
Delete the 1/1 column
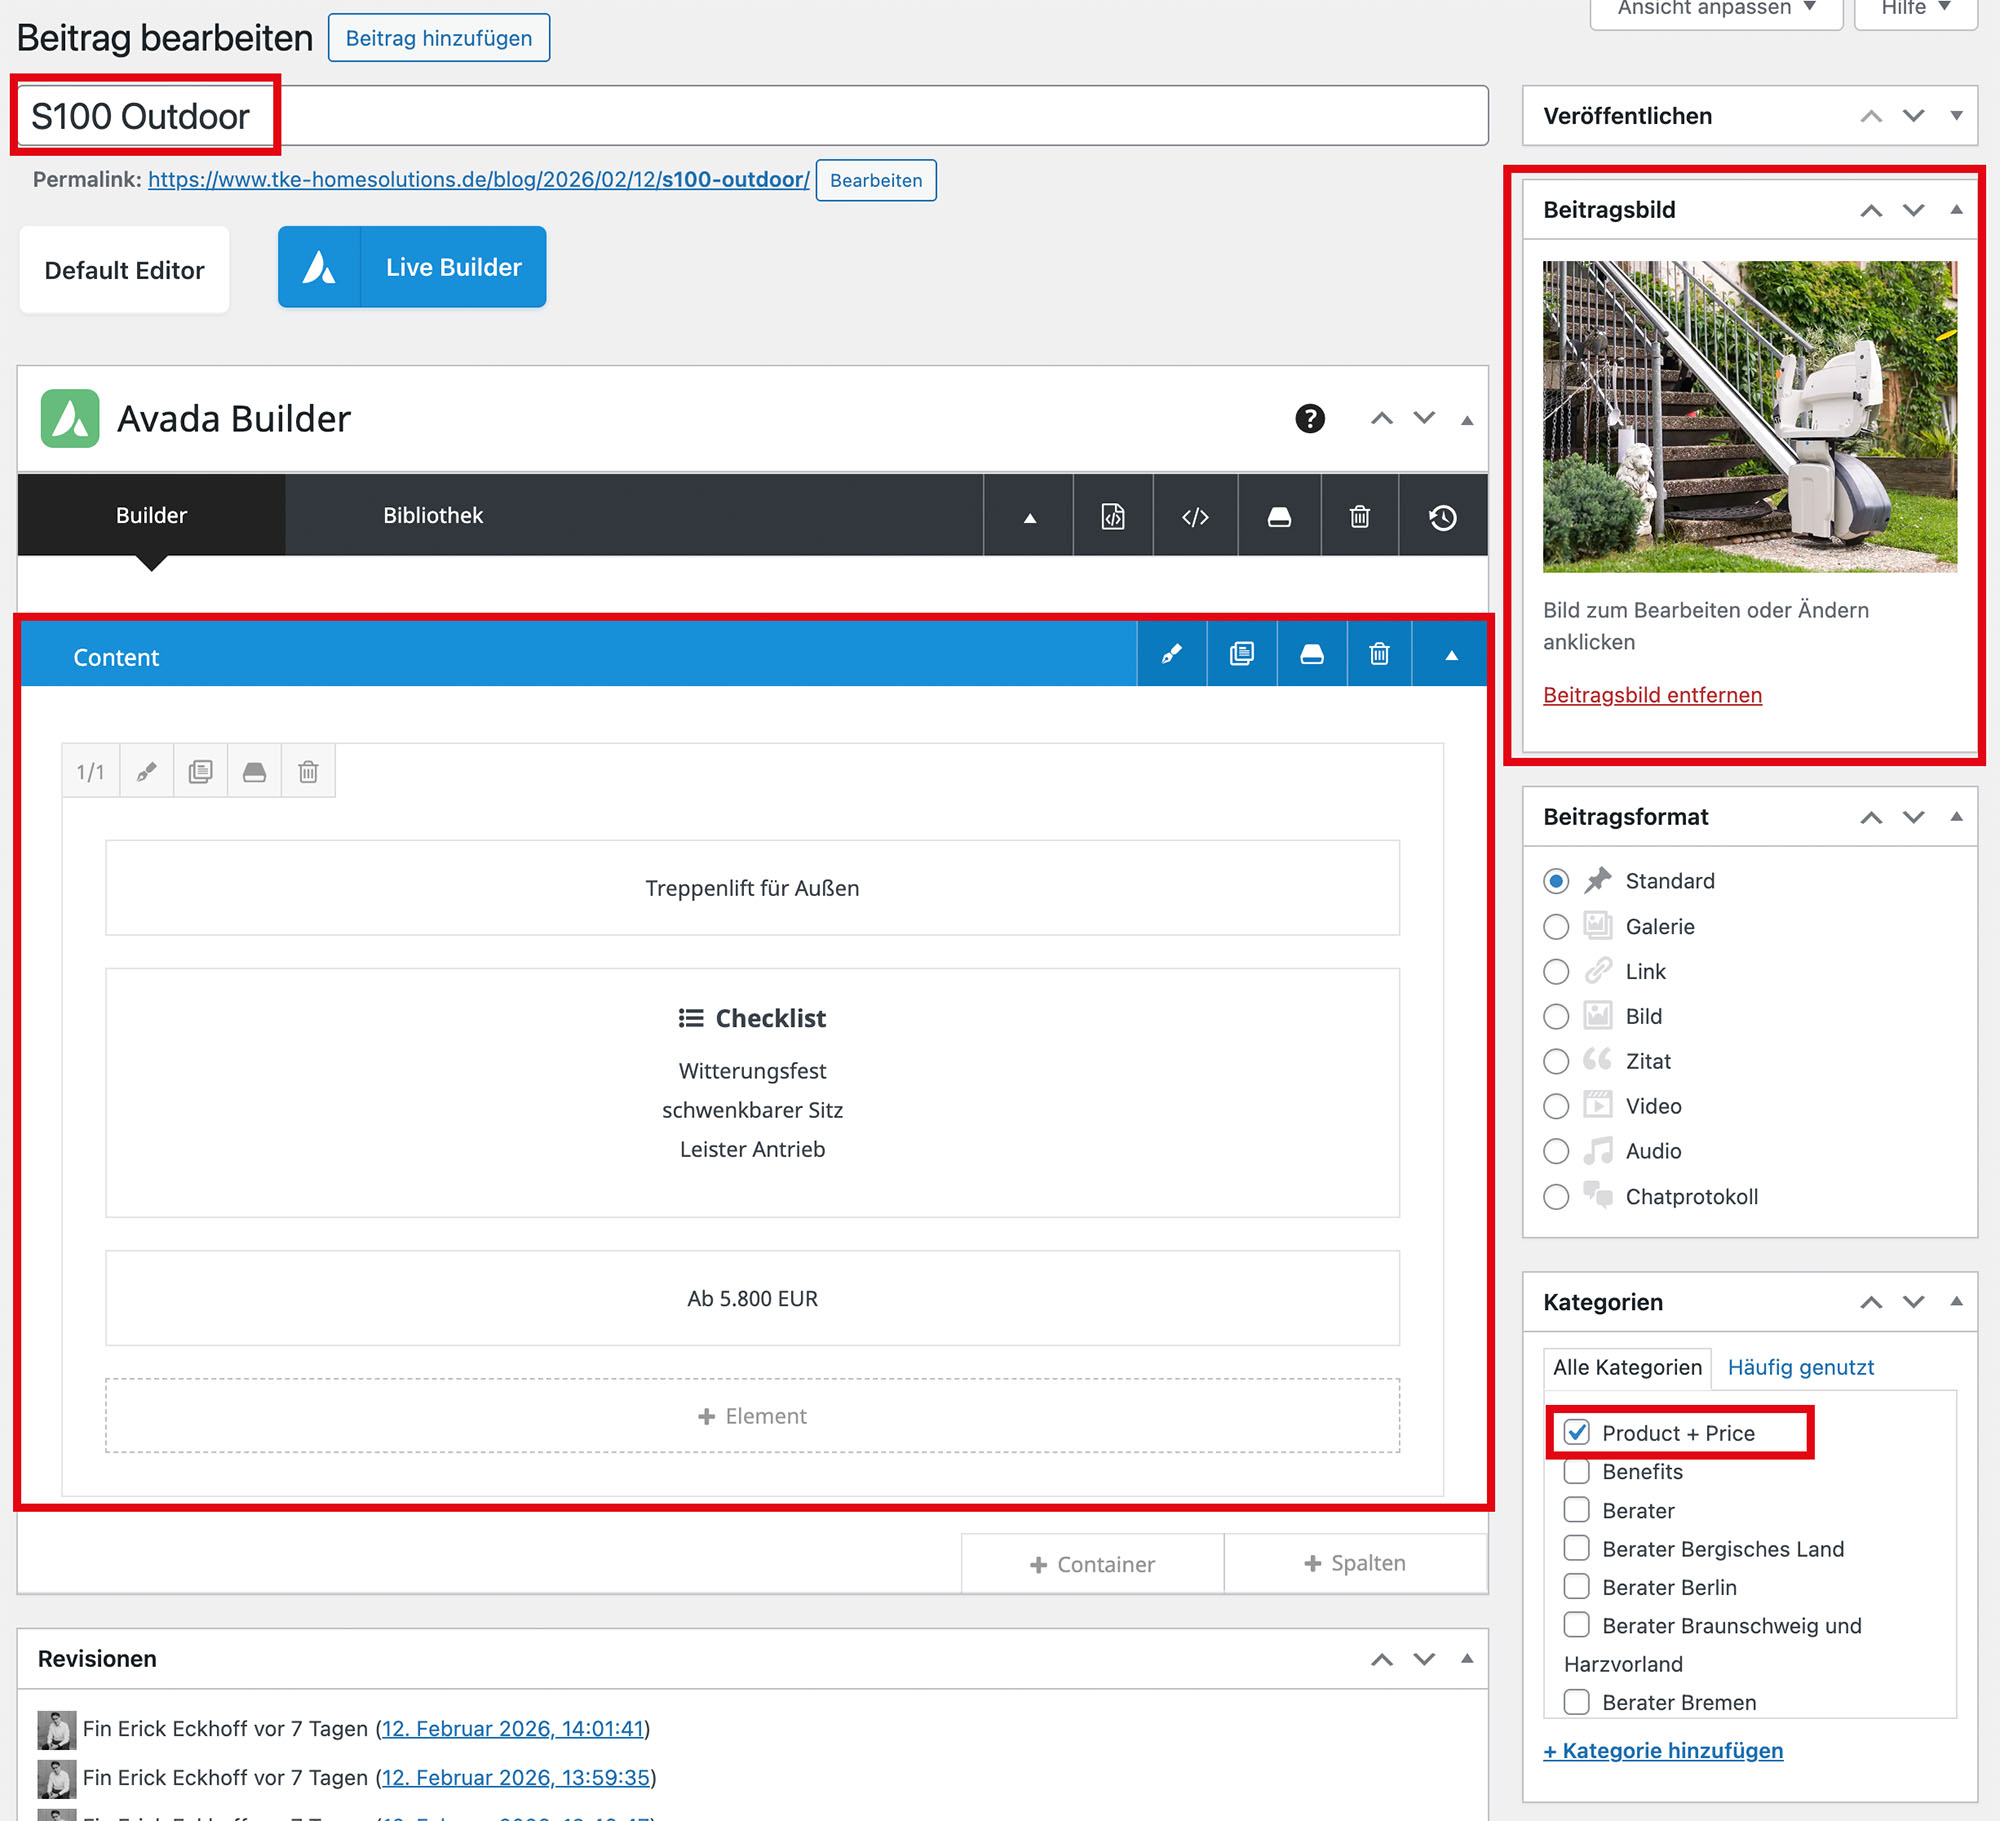point(308,771)
